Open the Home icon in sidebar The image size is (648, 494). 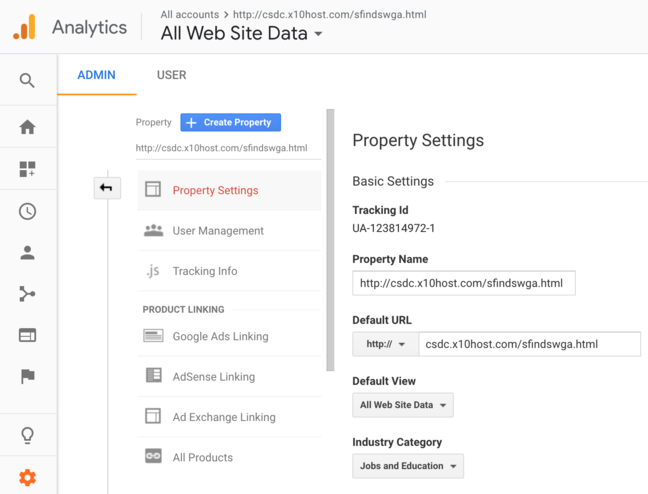coord(27,127)
